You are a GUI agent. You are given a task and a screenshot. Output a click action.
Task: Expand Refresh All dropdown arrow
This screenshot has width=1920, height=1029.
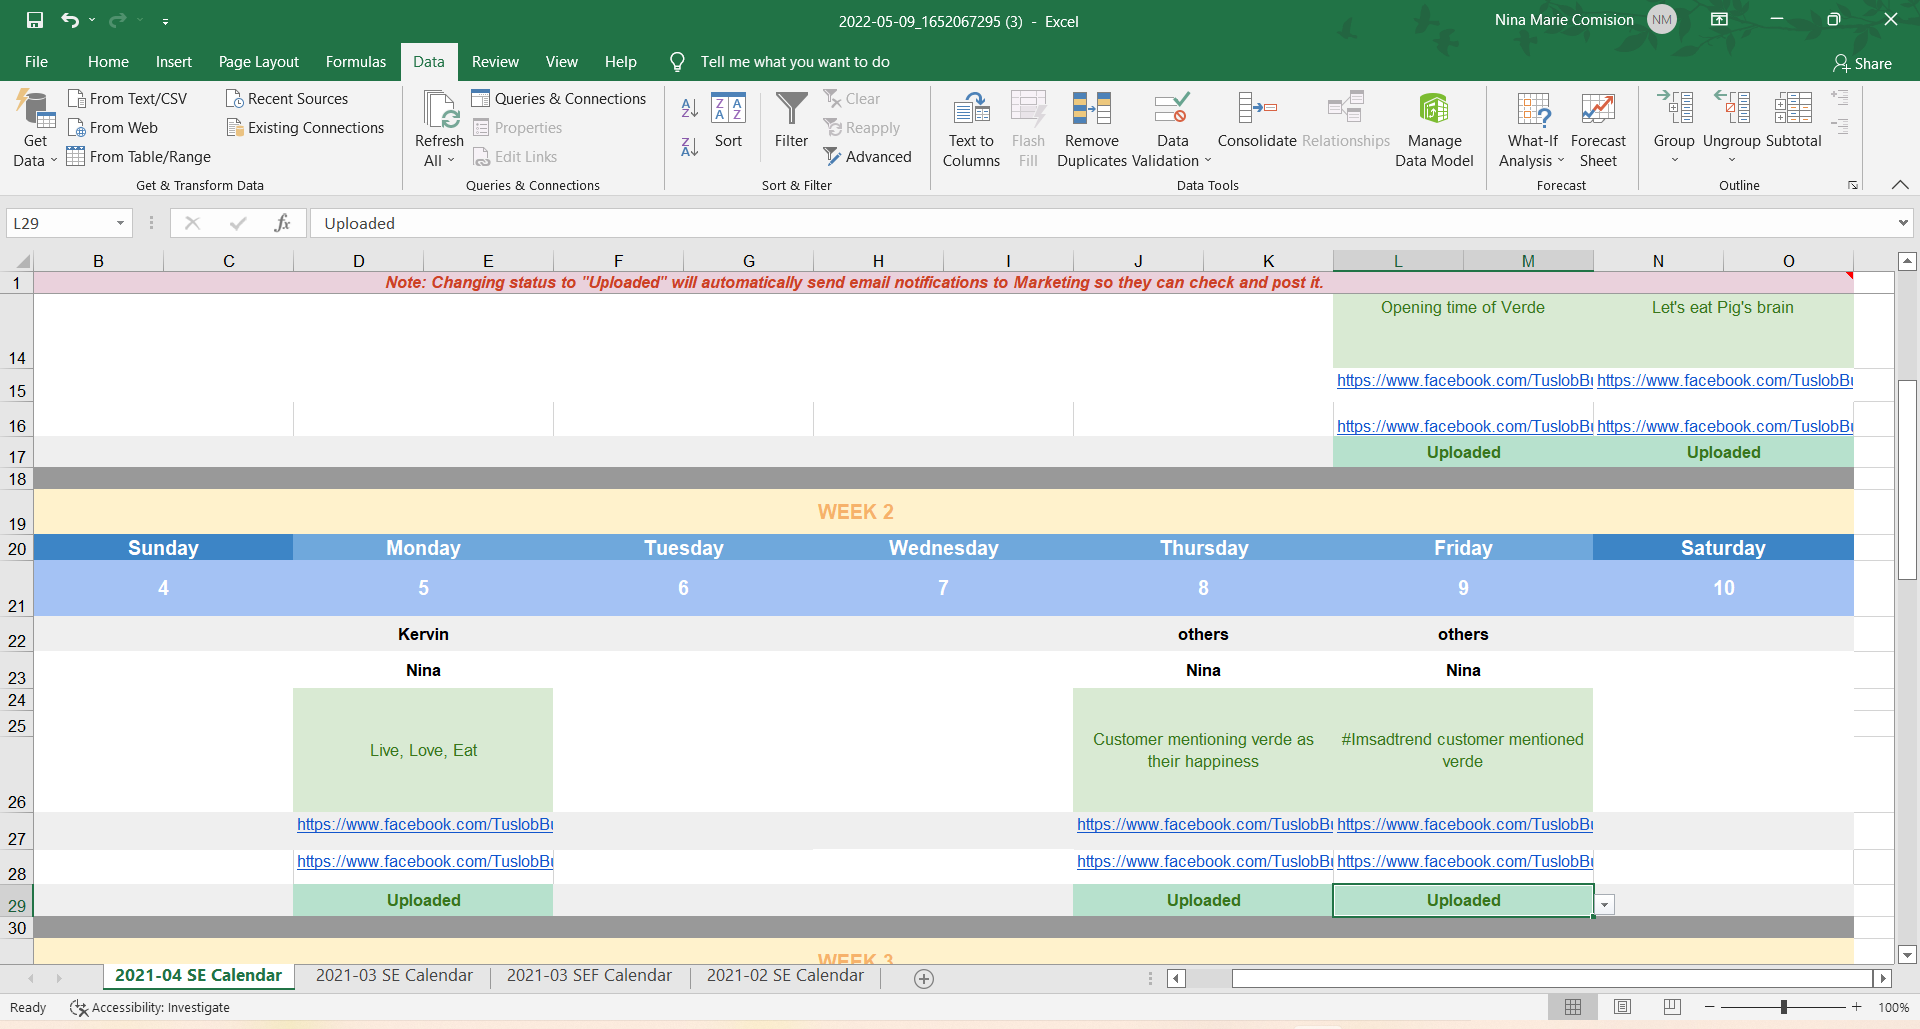(451, 161)
